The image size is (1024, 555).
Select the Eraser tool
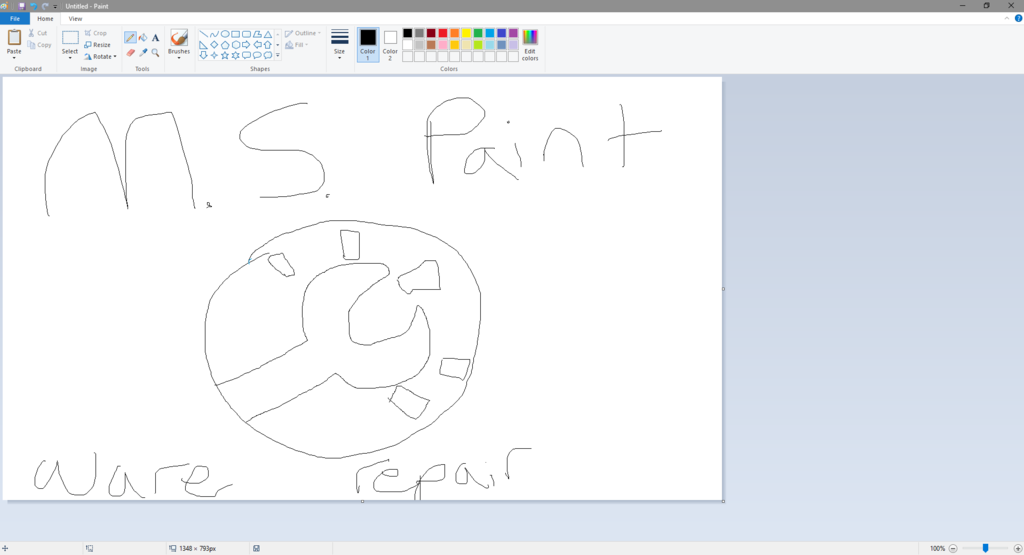click(x=130, y=52)
